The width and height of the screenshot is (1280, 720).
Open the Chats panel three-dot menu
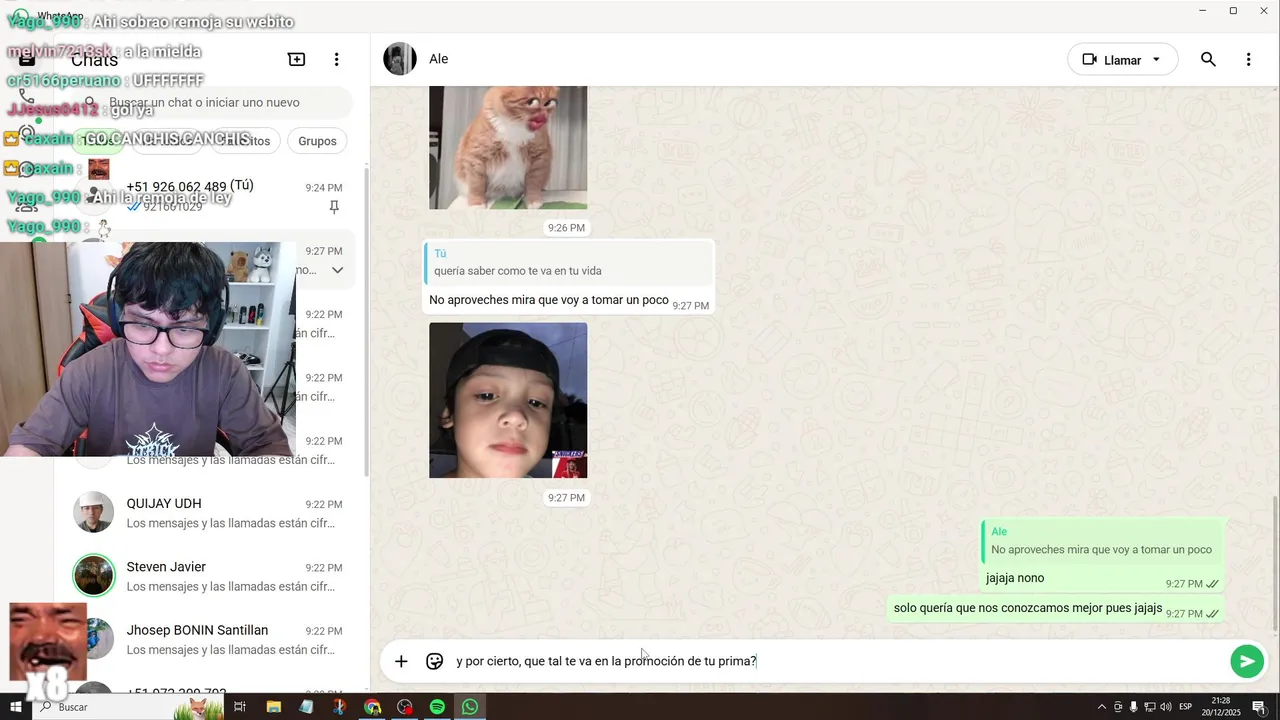337,59
